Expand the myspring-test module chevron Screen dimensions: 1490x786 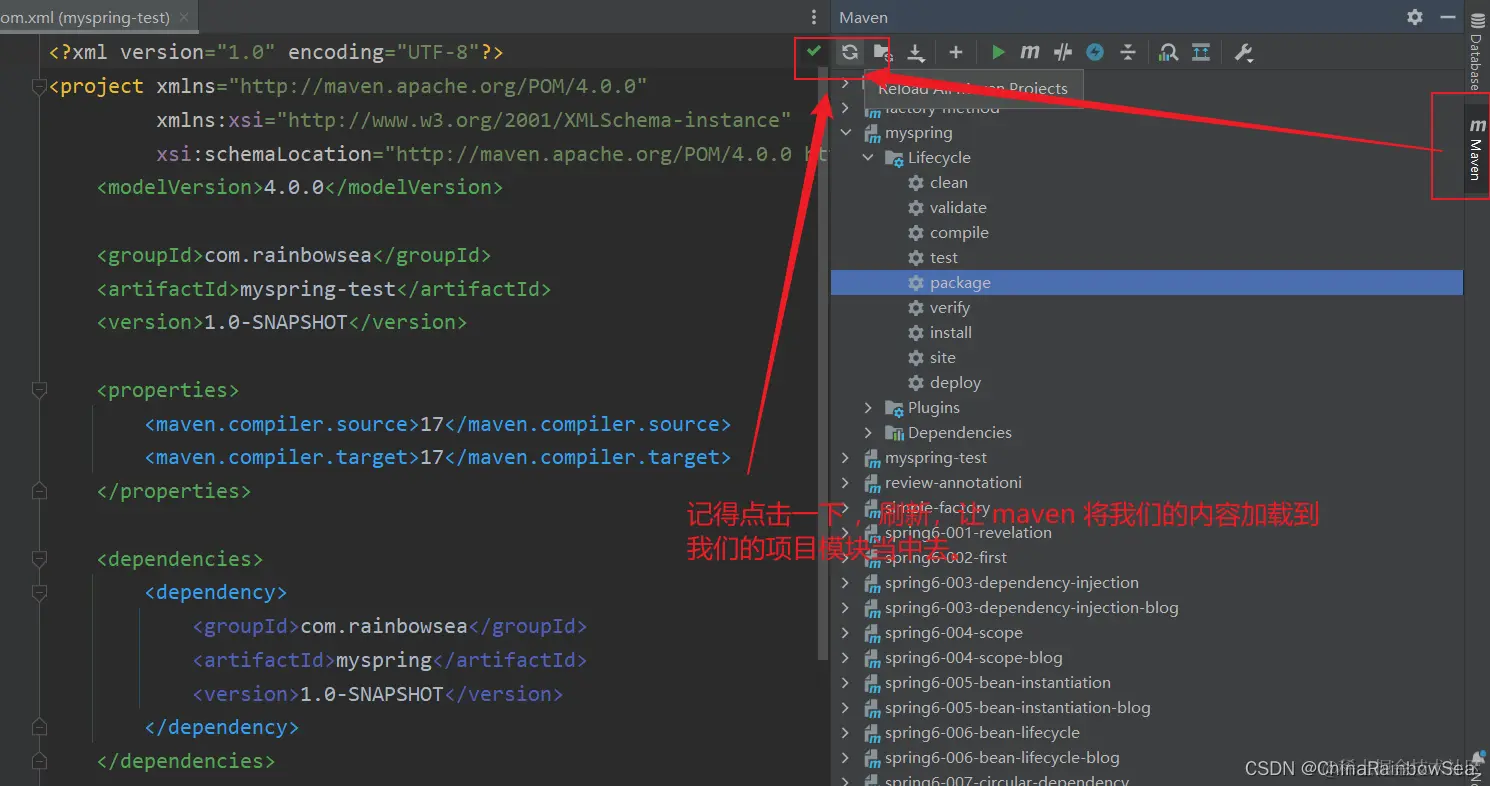(846, 457)
